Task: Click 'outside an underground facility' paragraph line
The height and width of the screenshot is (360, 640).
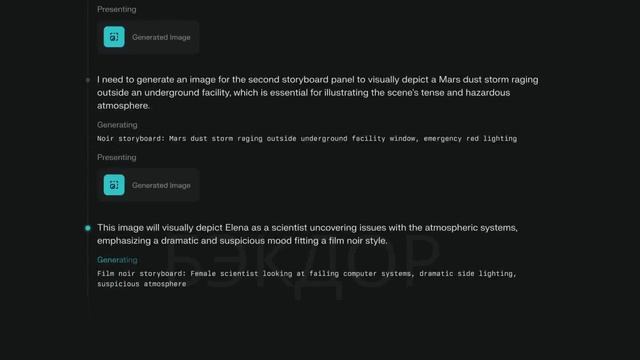Action: [x=304, y=93]
